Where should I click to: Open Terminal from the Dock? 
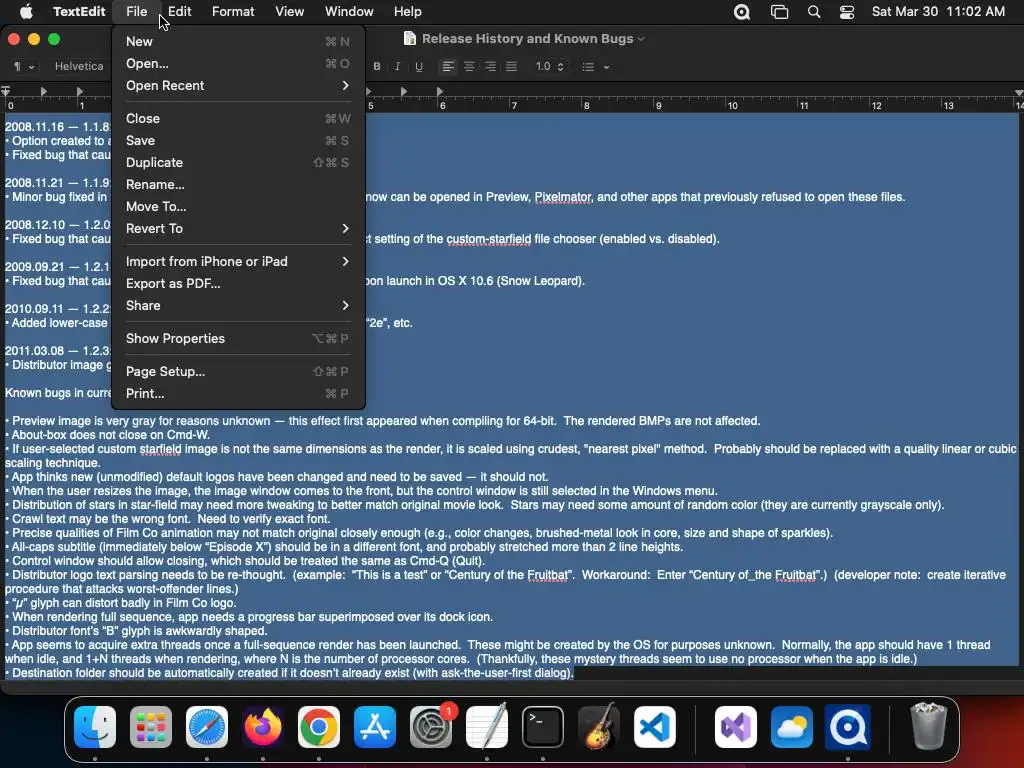[x=543, y=727]
